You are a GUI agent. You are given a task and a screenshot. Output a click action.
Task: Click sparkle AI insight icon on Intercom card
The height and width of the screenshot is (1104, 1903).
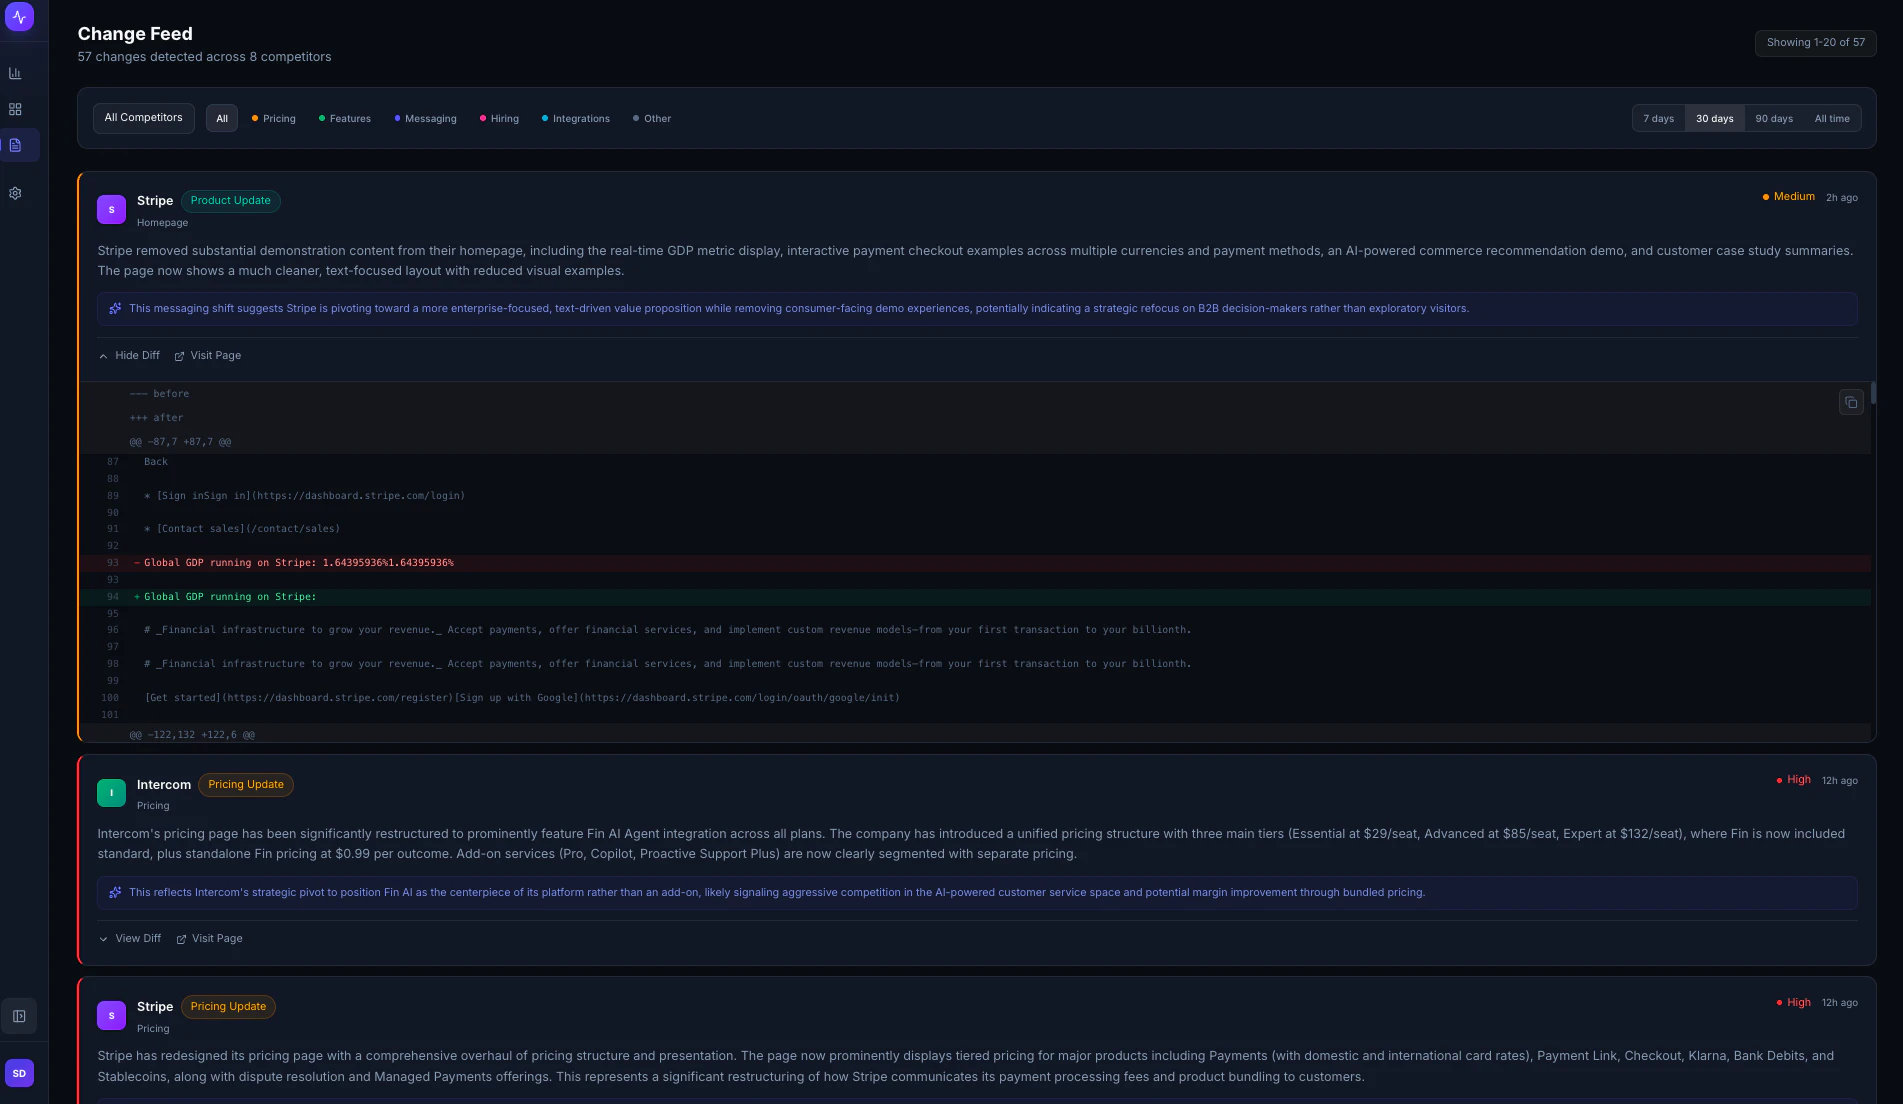point(115,892)
